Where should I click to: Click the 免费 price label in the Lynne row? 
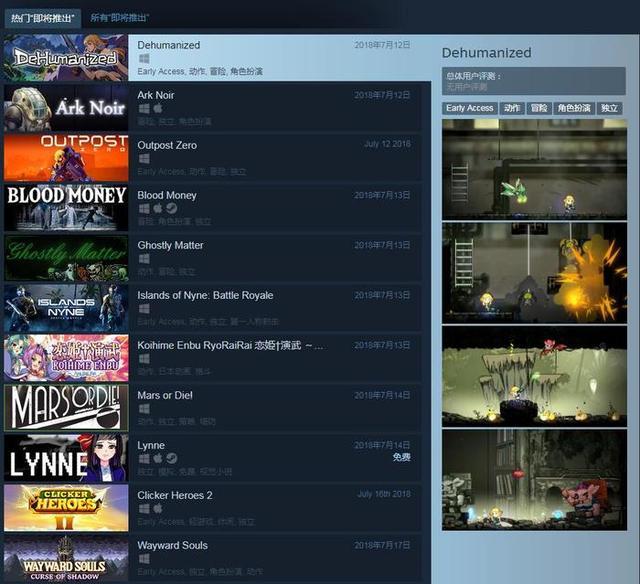(401, 457)
